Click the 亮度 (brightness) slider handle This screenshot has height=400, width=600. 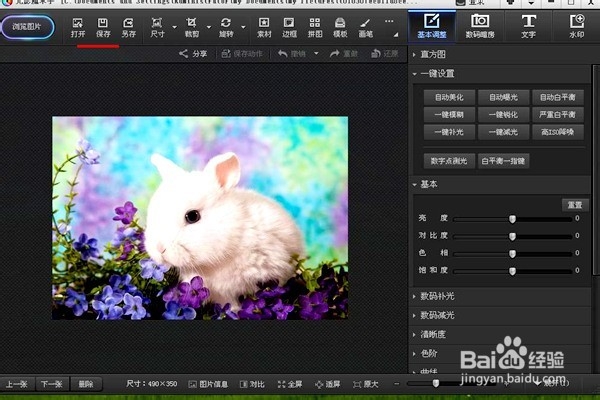pos(512,219)
